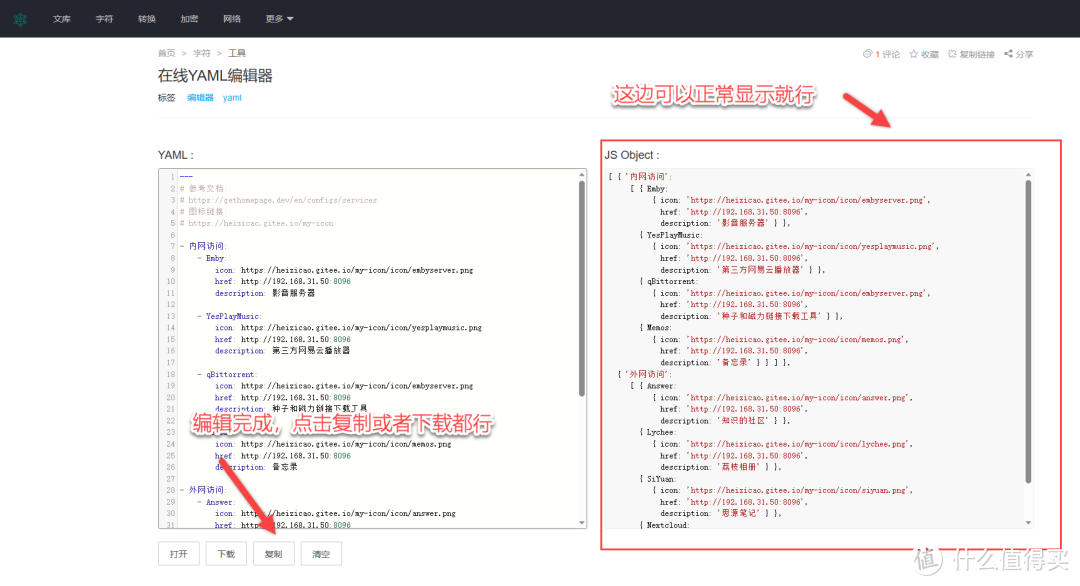Click the JS Object panel scrollbar
1080x586 pixels.
(x=1028, y=330)
